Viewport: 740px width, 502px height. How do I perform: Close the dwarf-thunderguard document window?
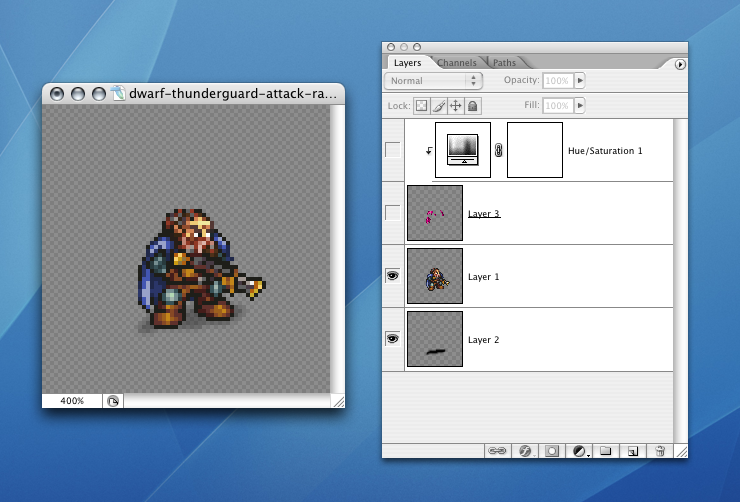pos(57,94)
